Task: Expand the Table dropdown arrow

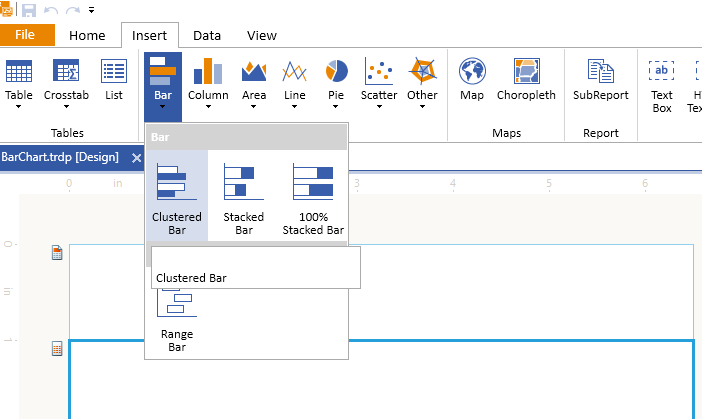Action: [18, 107]
